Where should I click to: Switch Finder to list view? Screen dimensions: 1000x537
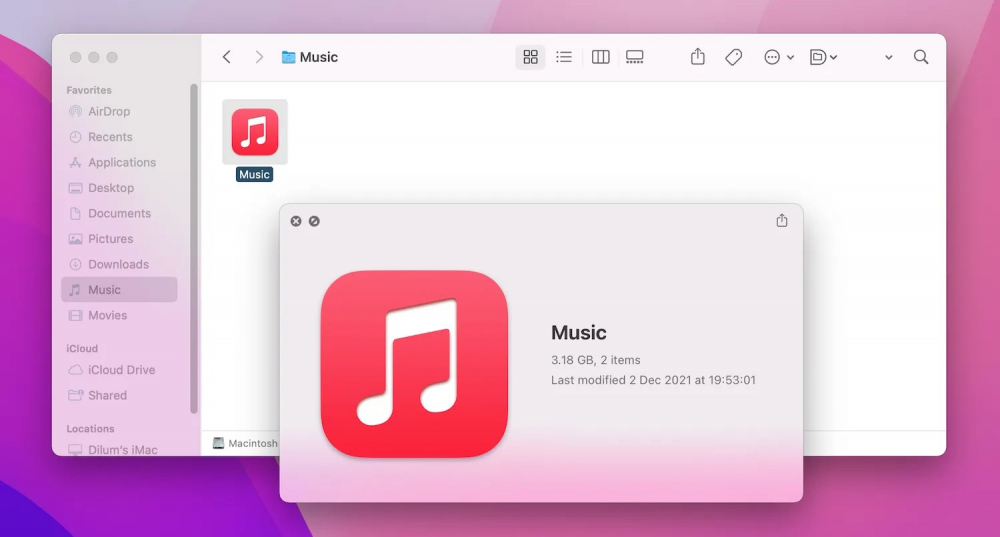[x=564, y=57]
